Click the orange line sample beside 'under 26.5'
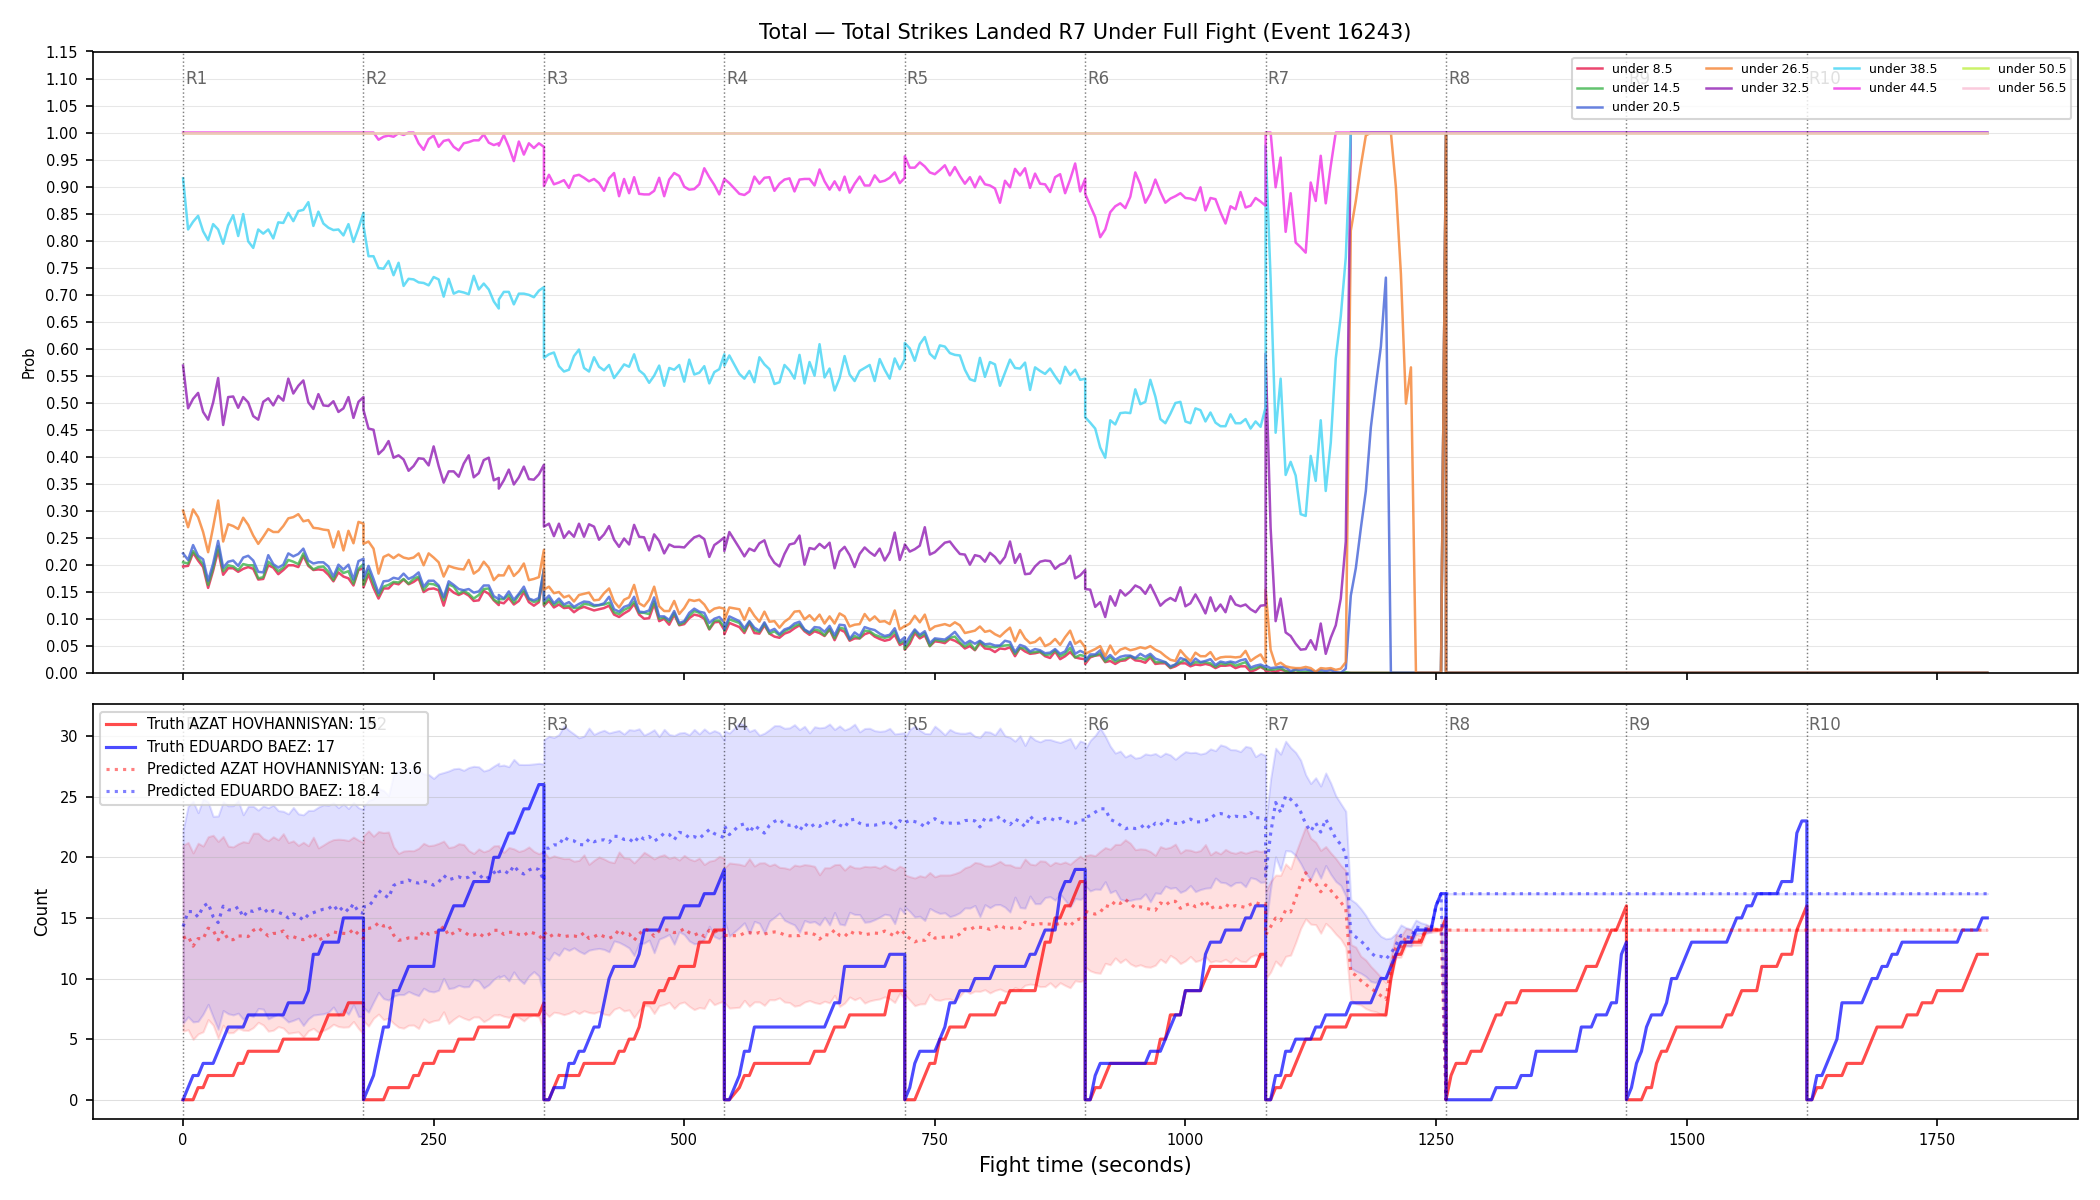Viewport: 2100px width, 1200px height. (x=1719, y=69)
